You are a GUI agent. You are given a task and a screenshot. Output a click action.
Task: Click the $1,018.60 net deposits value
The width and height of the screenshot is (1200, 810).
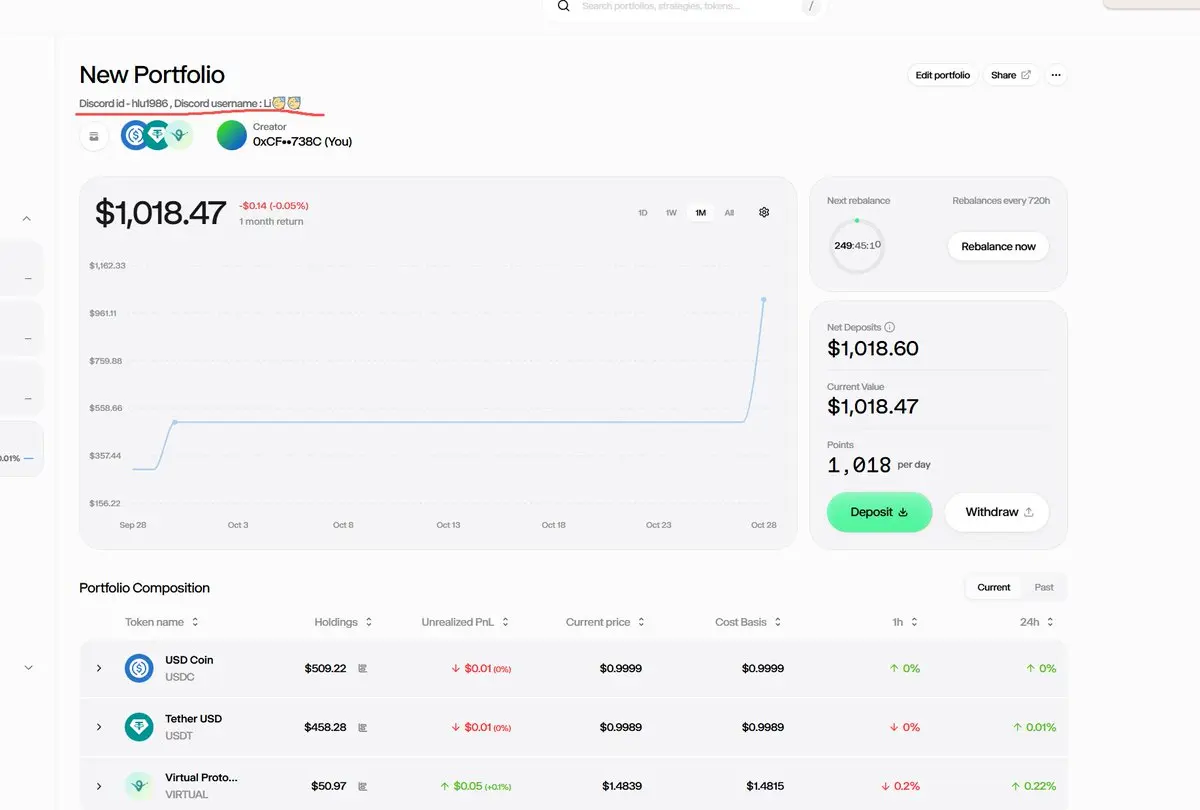(x=873, y=348)
